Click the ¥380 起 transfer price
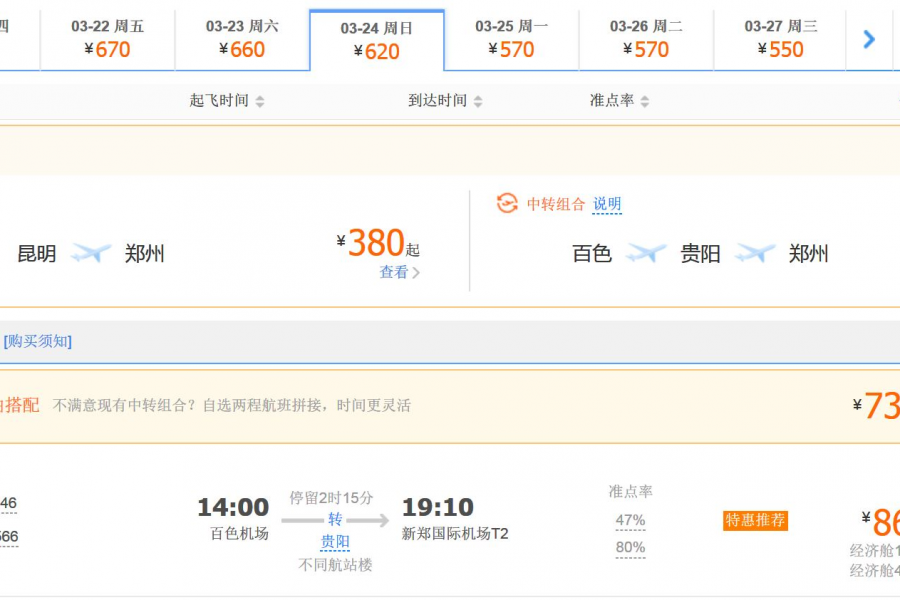 [378, 243]
